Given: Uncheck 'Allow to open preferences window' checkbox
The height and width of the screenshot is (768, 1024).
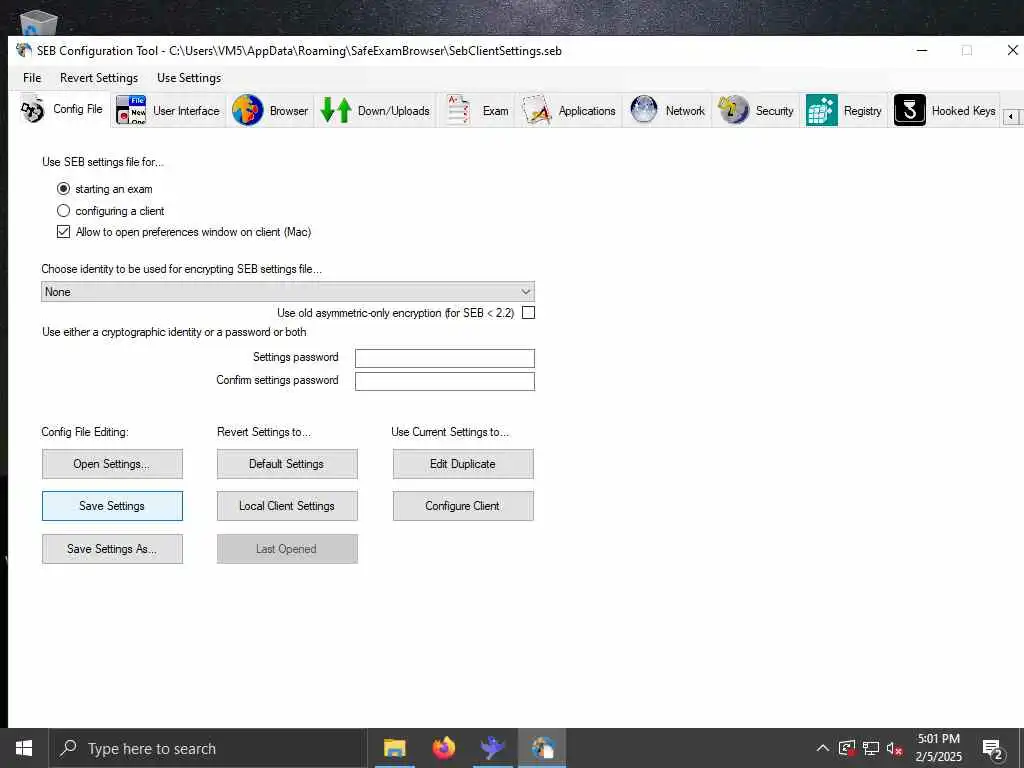Looking at the screenshot, I should pyautogui.click(x=63, y=232).
